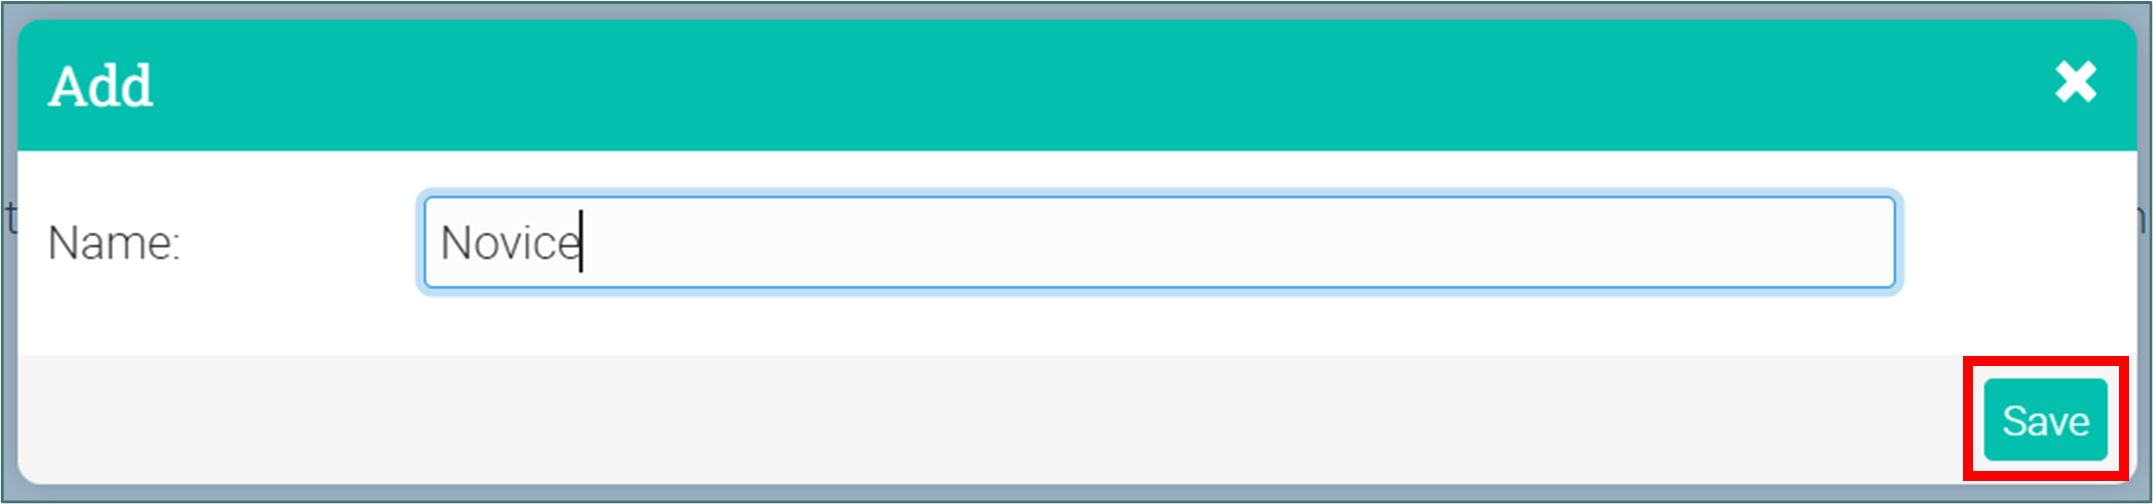Click the "Name:" label

tap(114, 243)
